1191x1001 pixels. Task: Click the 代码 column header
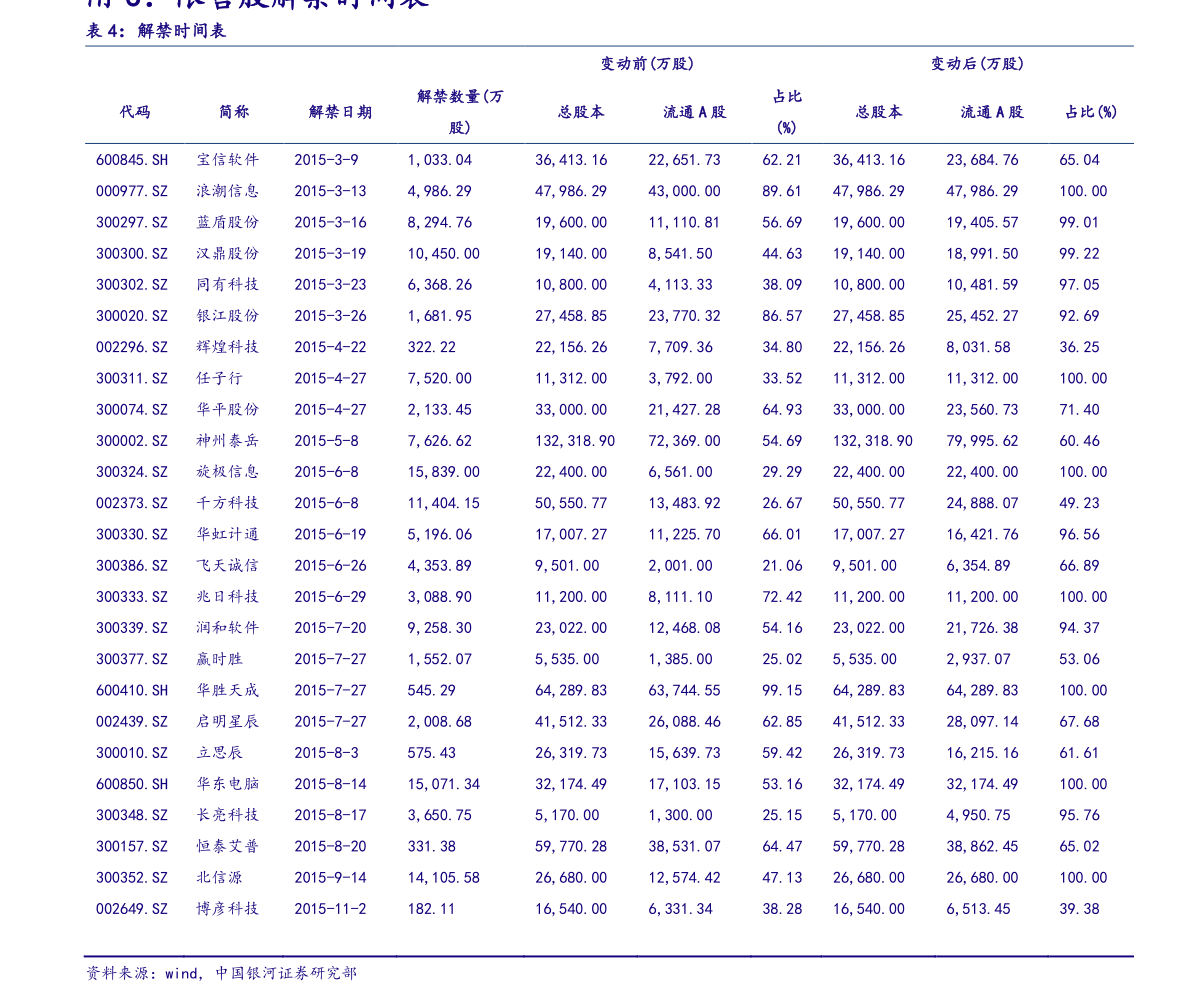coord(134,112)
